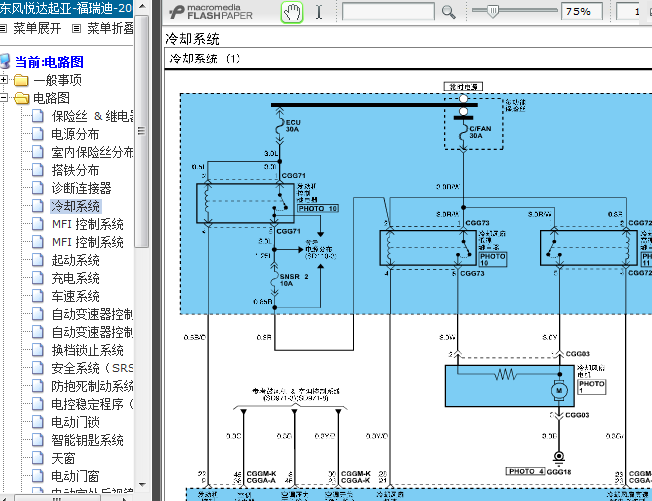Collapse the 电路图 folder
The width and height of the screenshot is (652, 501).
tap(4, 98)
